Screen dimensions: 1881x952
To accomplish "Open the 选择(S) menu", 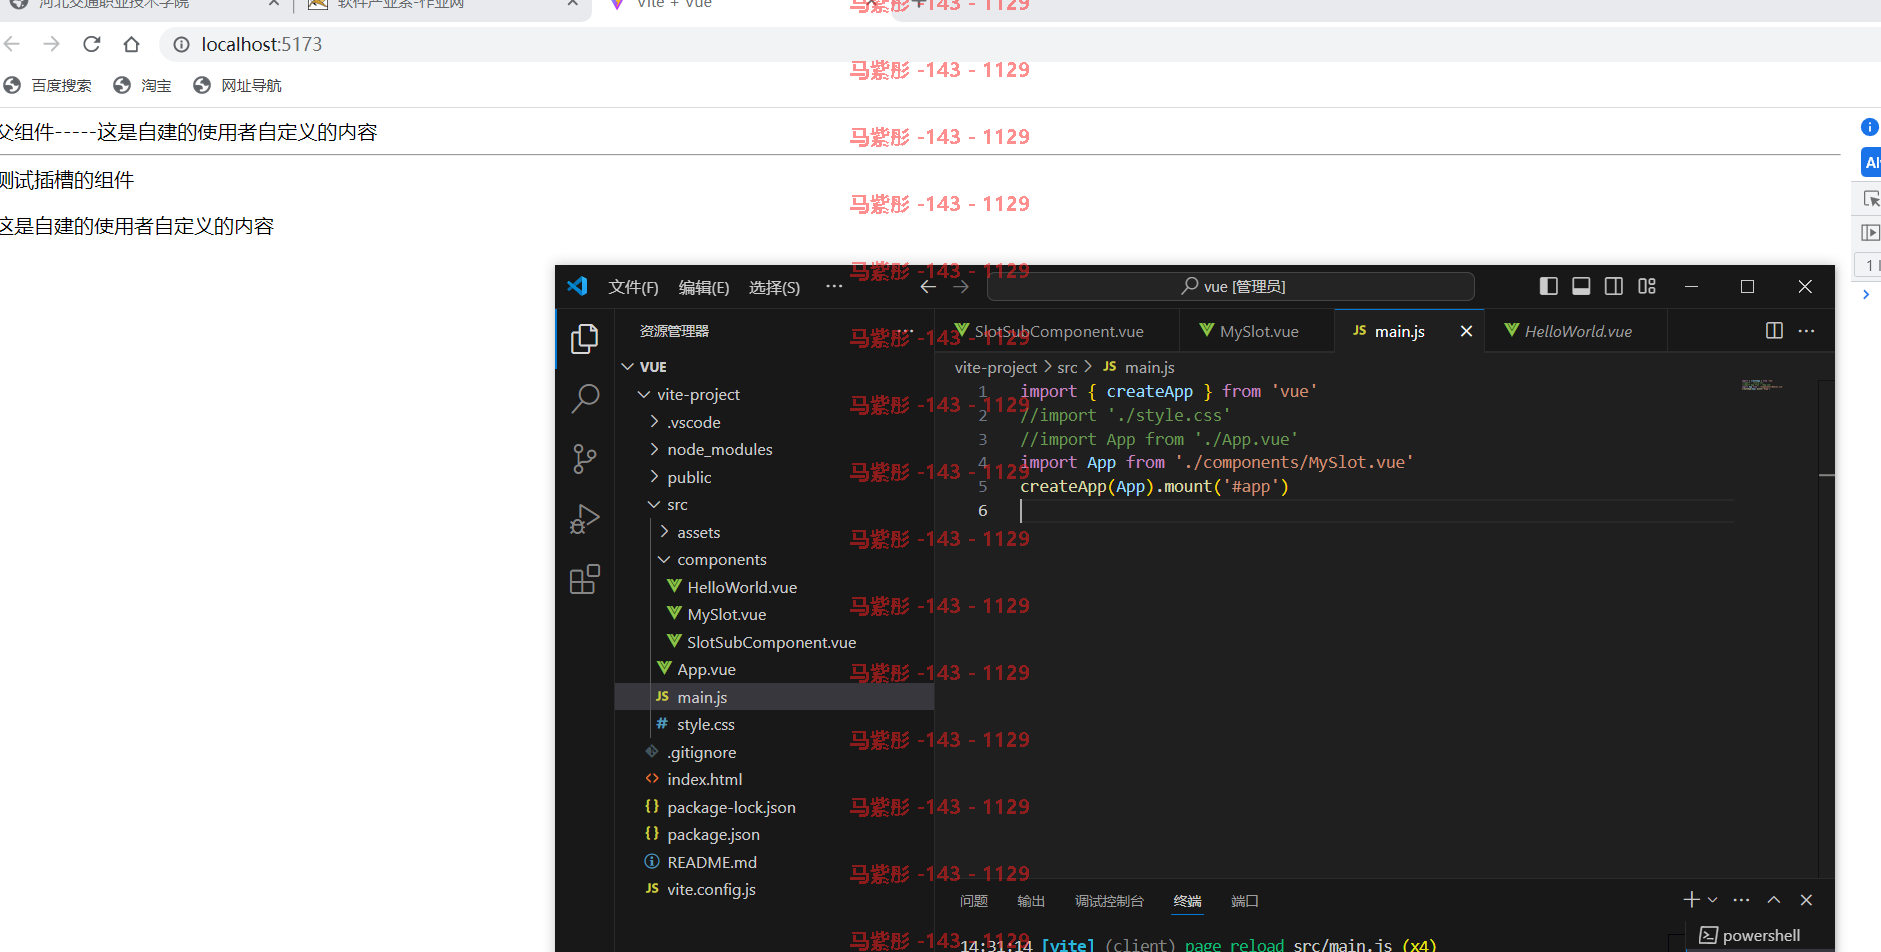I will tap(774, 287).
